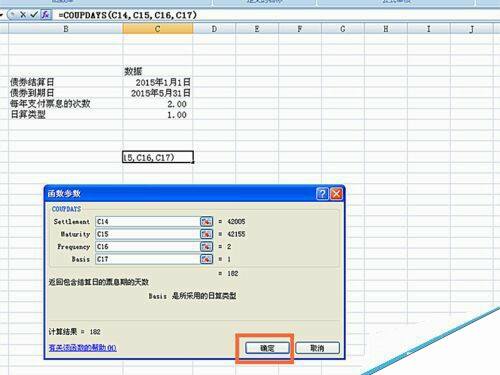Close the function arguments dialog
The height and width of the screenshot is (375, 500).
coord(336,194)
